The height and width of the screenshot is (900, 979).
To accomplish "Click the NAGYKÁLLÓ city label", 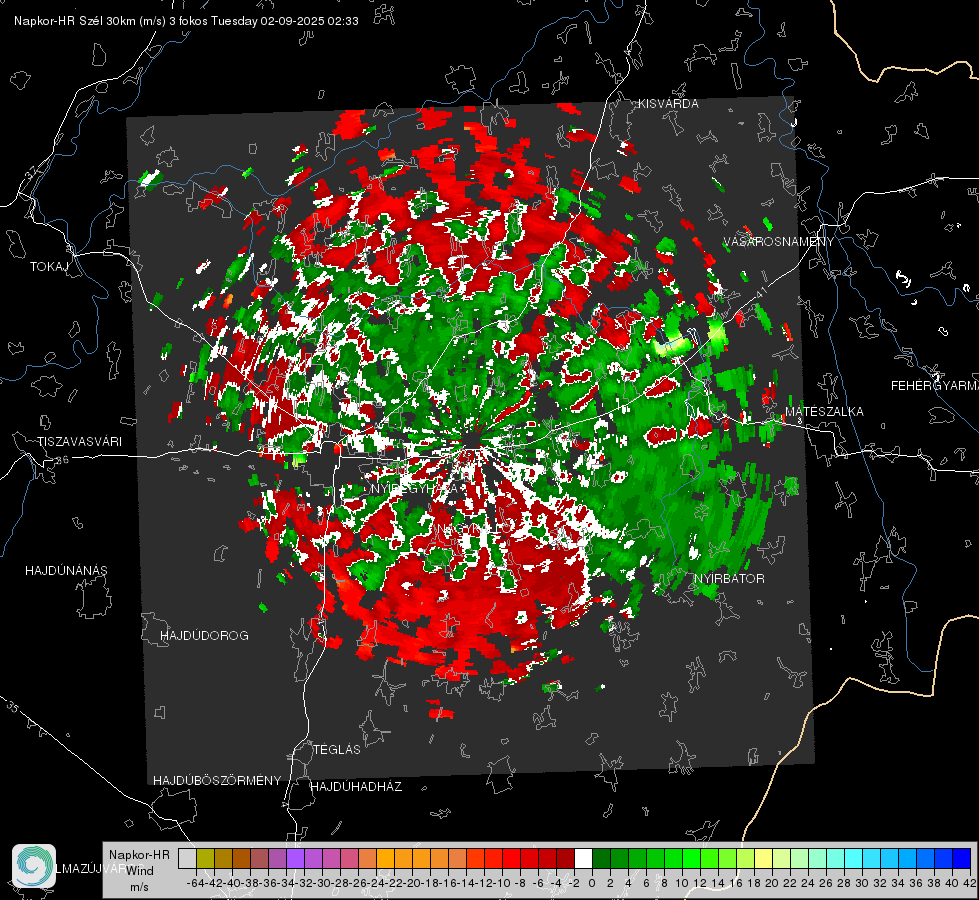I will 473,528.
